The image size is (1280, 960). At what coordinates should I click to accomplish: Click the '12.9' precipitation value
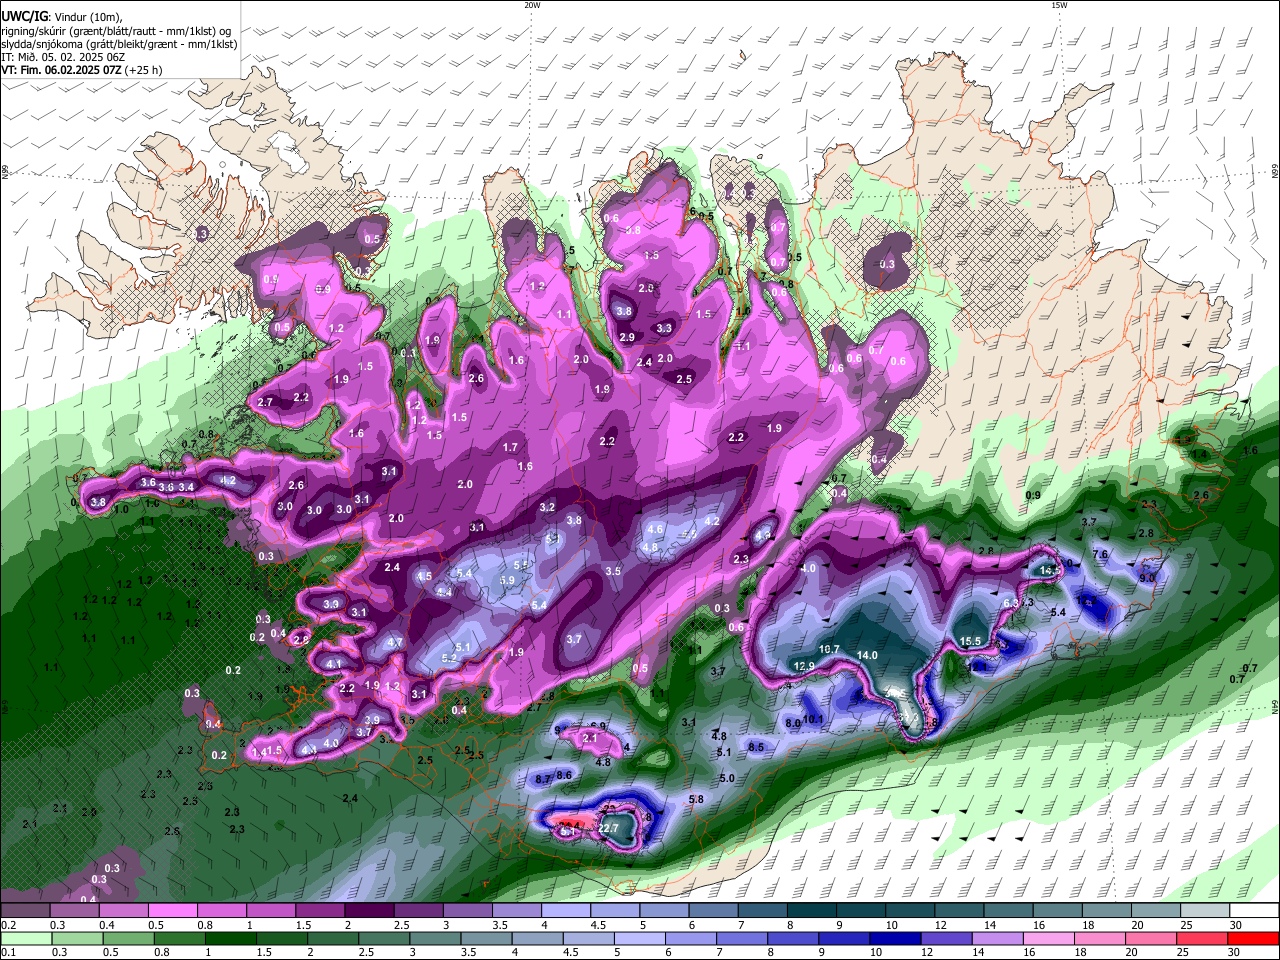(804, 666)
